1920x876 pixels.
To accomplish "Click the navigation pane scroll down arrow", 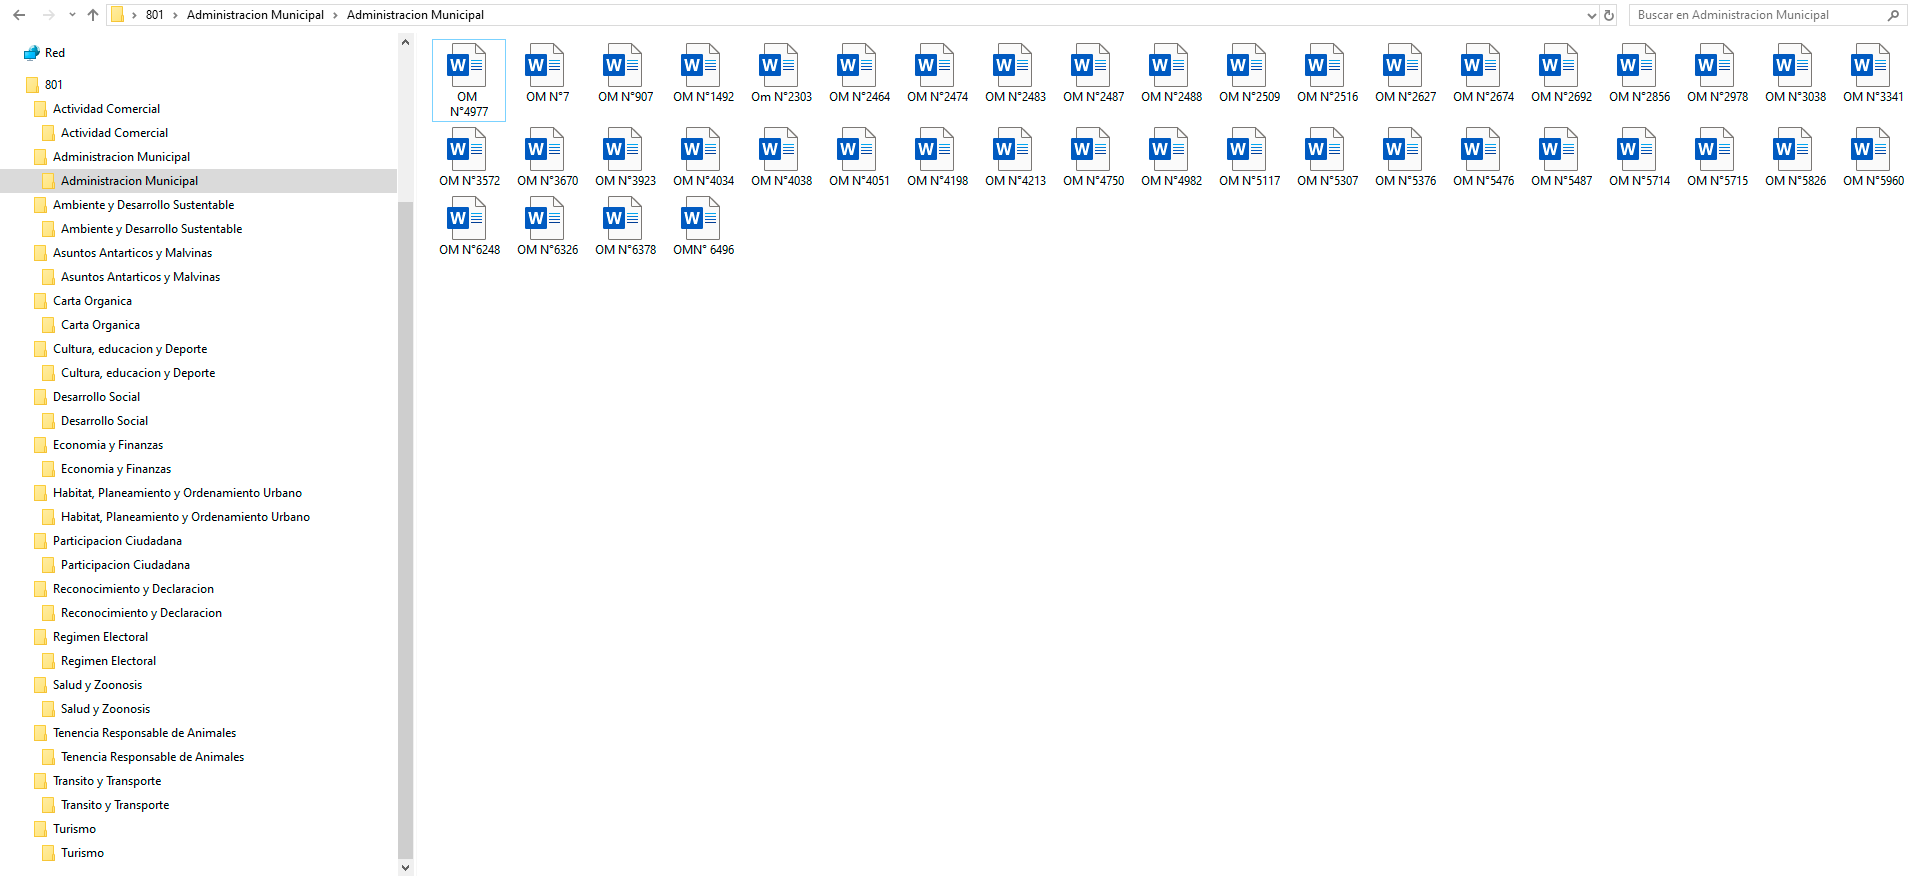I will (405, 868).
